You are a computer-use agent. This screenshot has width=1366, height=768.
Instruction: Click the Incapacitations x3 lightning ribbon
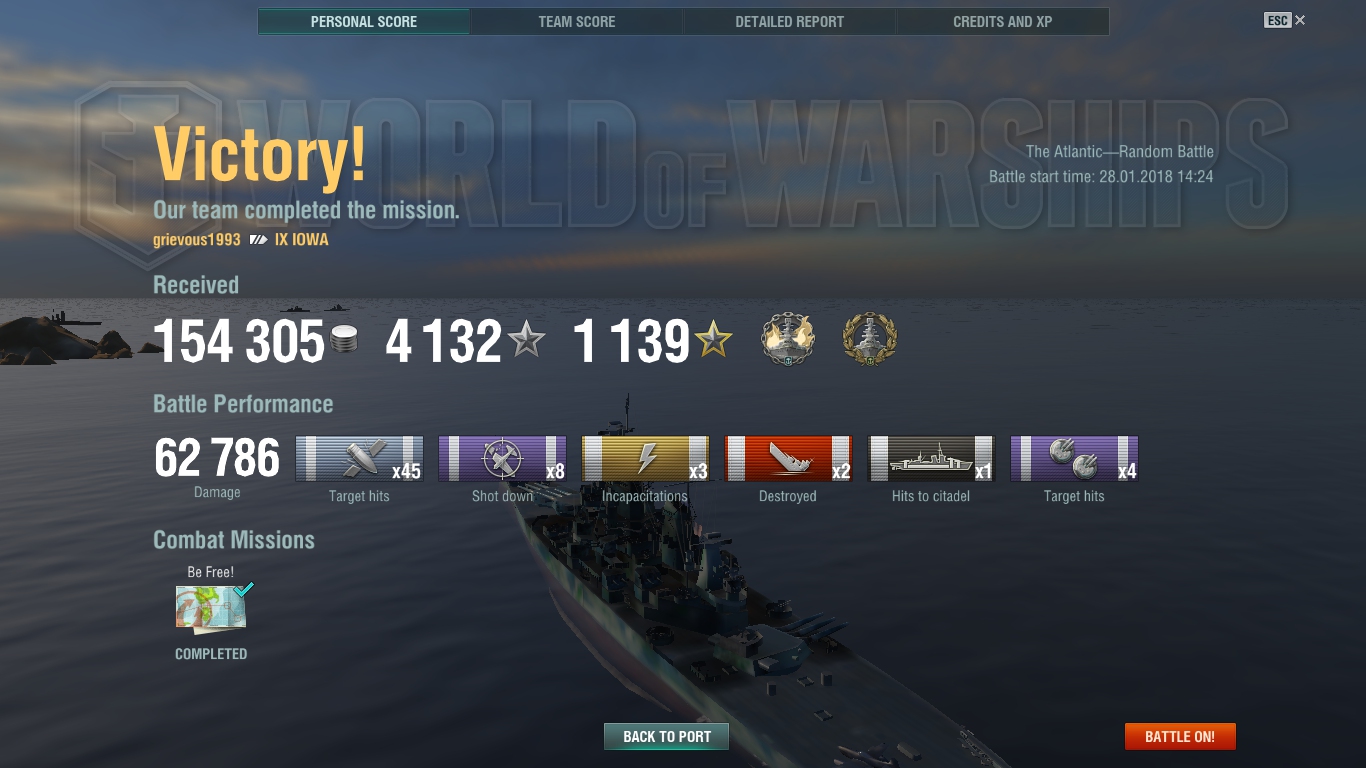point(645,459)
